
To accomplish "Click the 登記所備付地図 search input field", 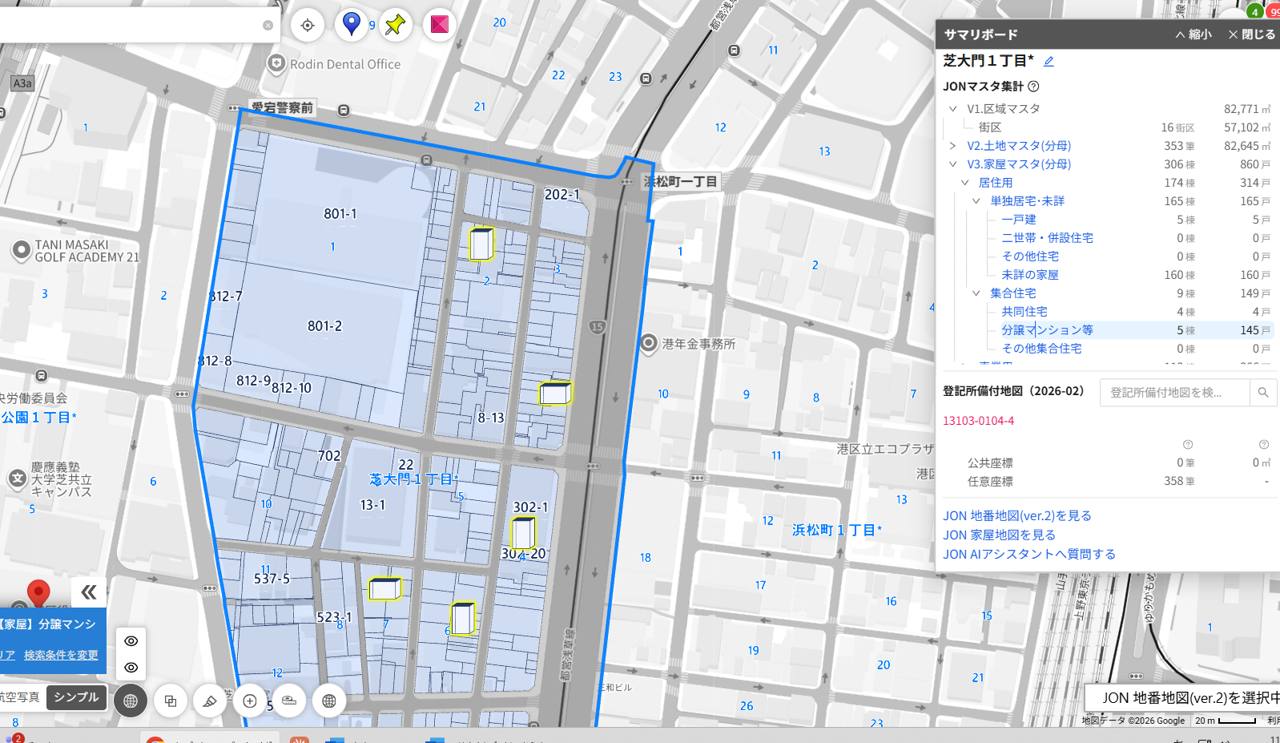I will 1175,393.
